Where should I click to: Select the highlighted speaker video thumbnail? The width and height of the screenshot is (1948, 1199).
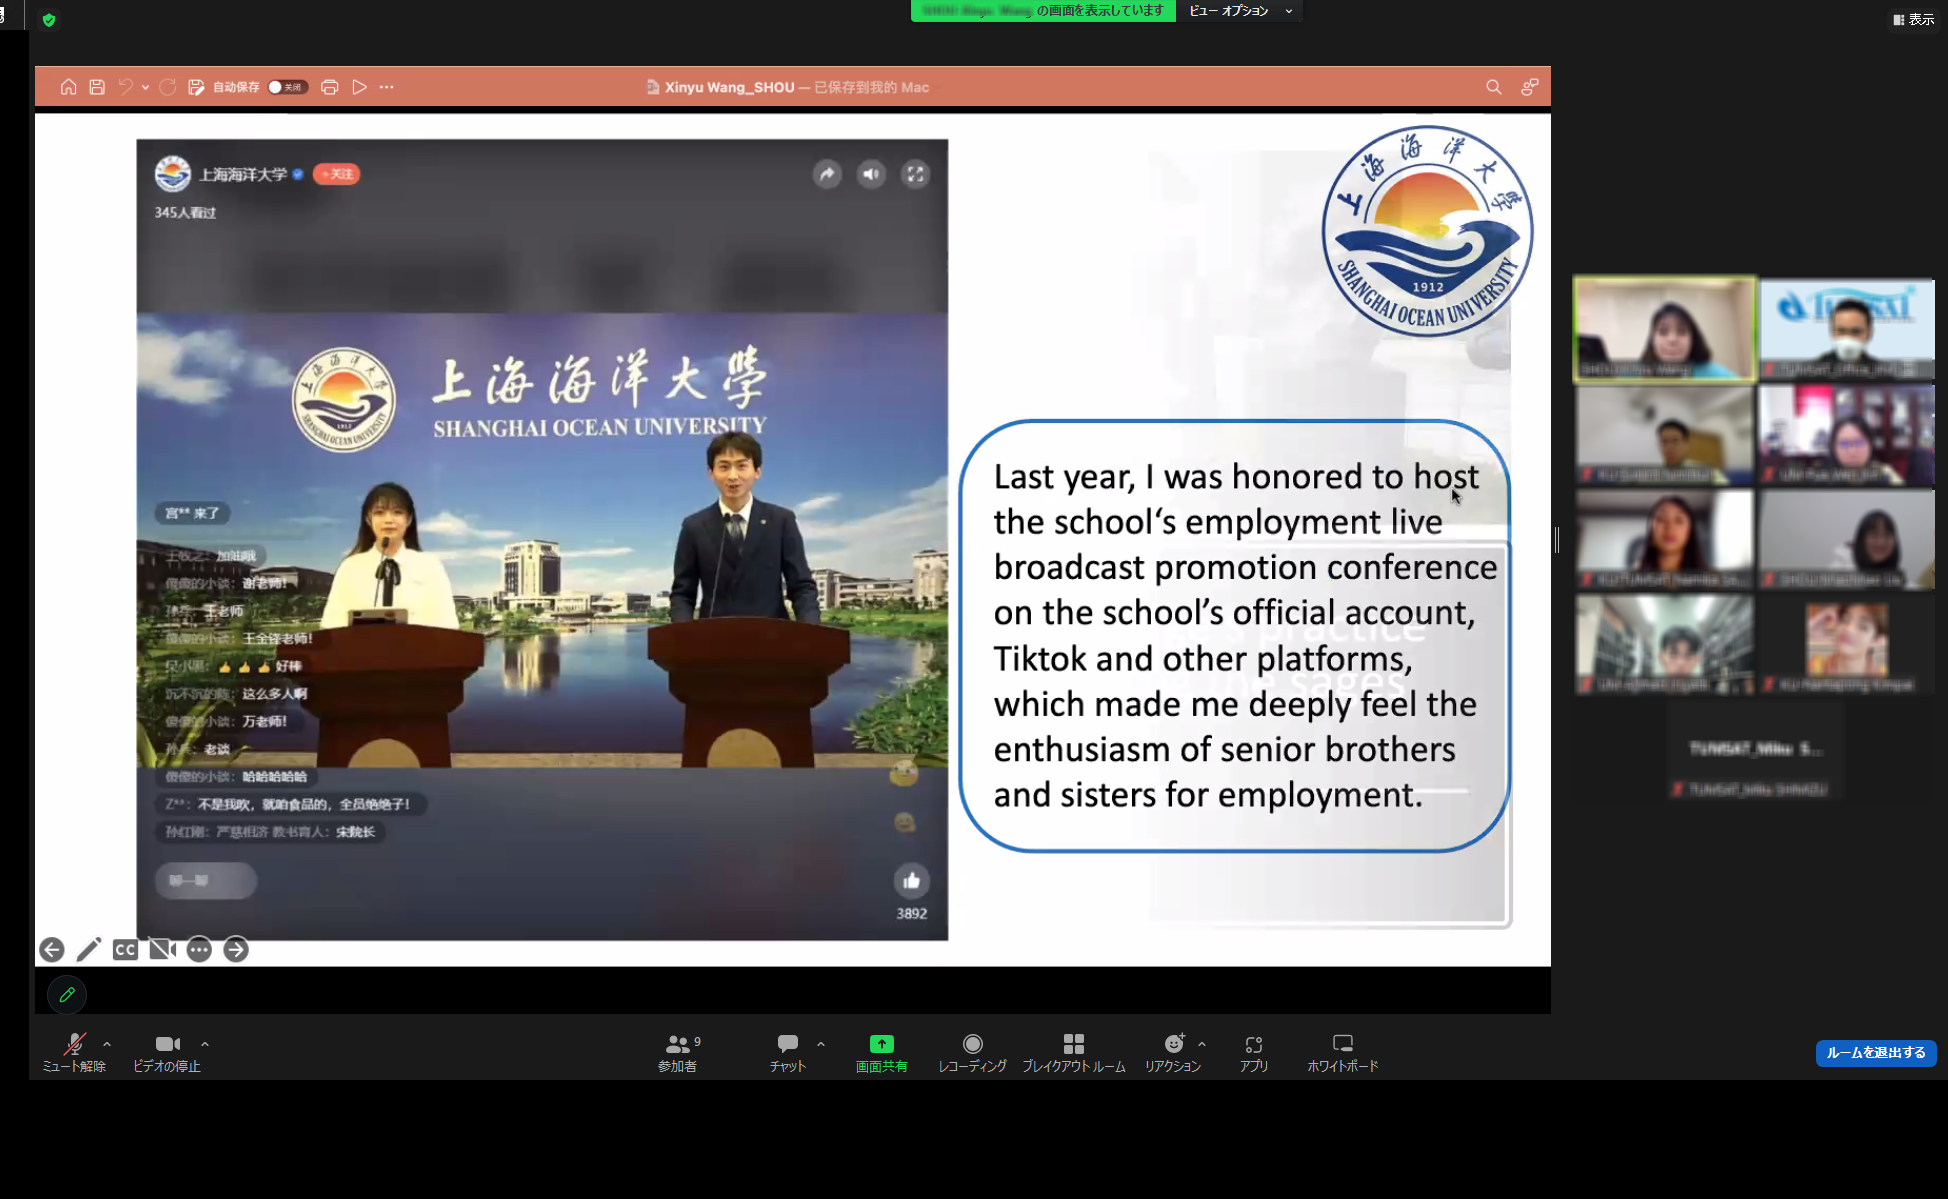pos(1664,329)
